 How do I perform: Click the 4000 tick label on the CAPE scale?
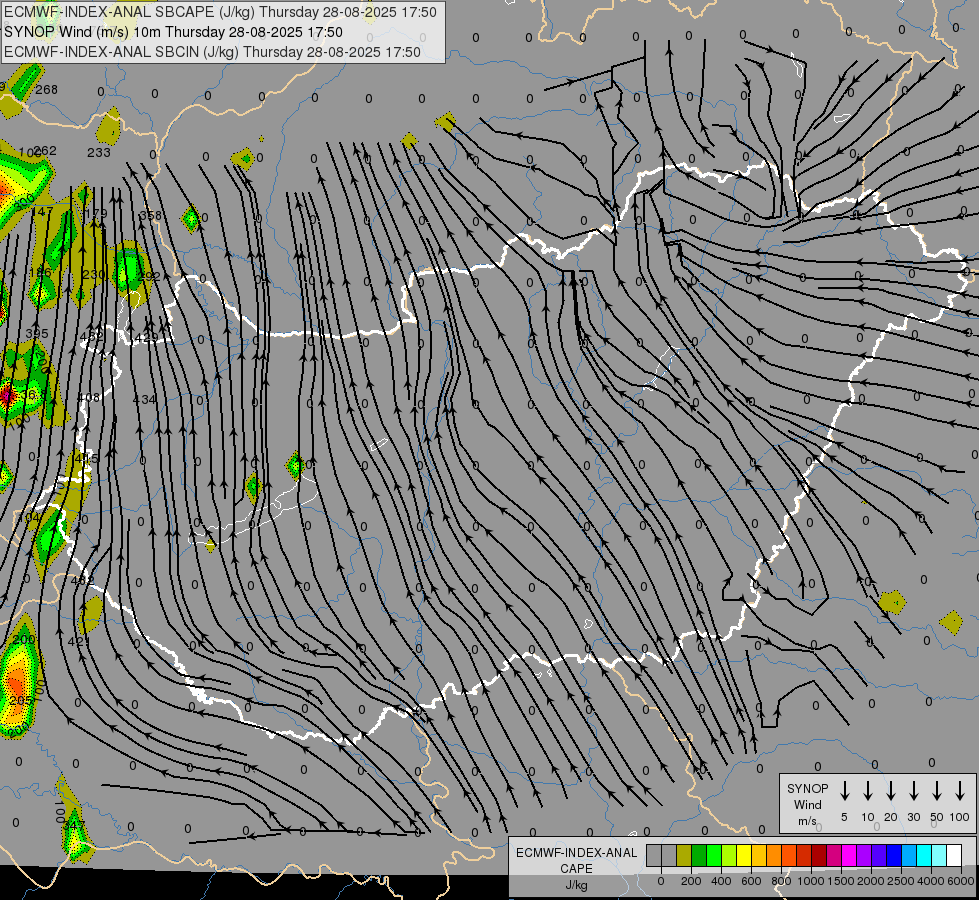pyautogui.click(x=930, y=881)
